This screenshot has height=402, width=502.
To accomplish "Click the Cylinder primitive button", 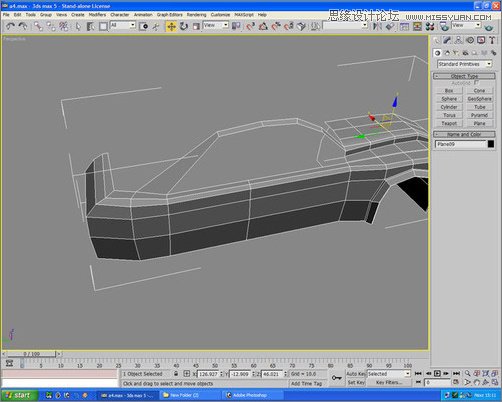I will 449,107.
